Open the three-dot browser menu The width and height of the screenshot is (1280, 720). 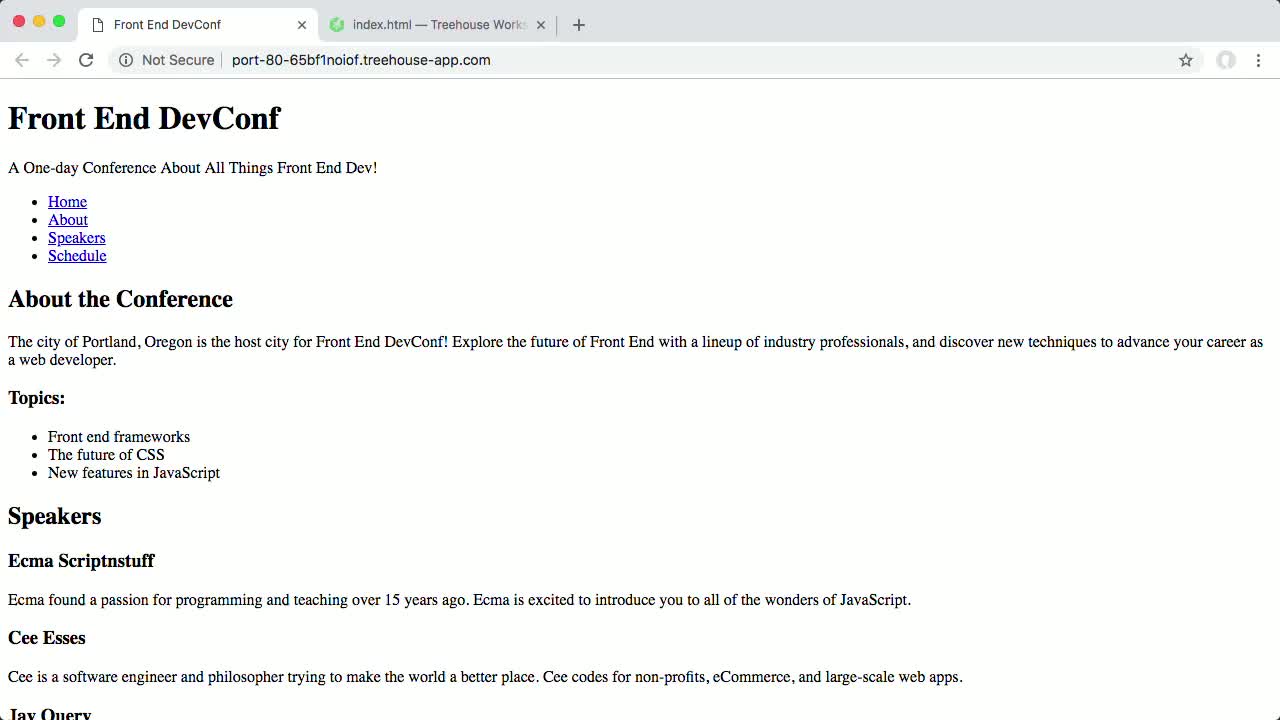(1259, 60)
